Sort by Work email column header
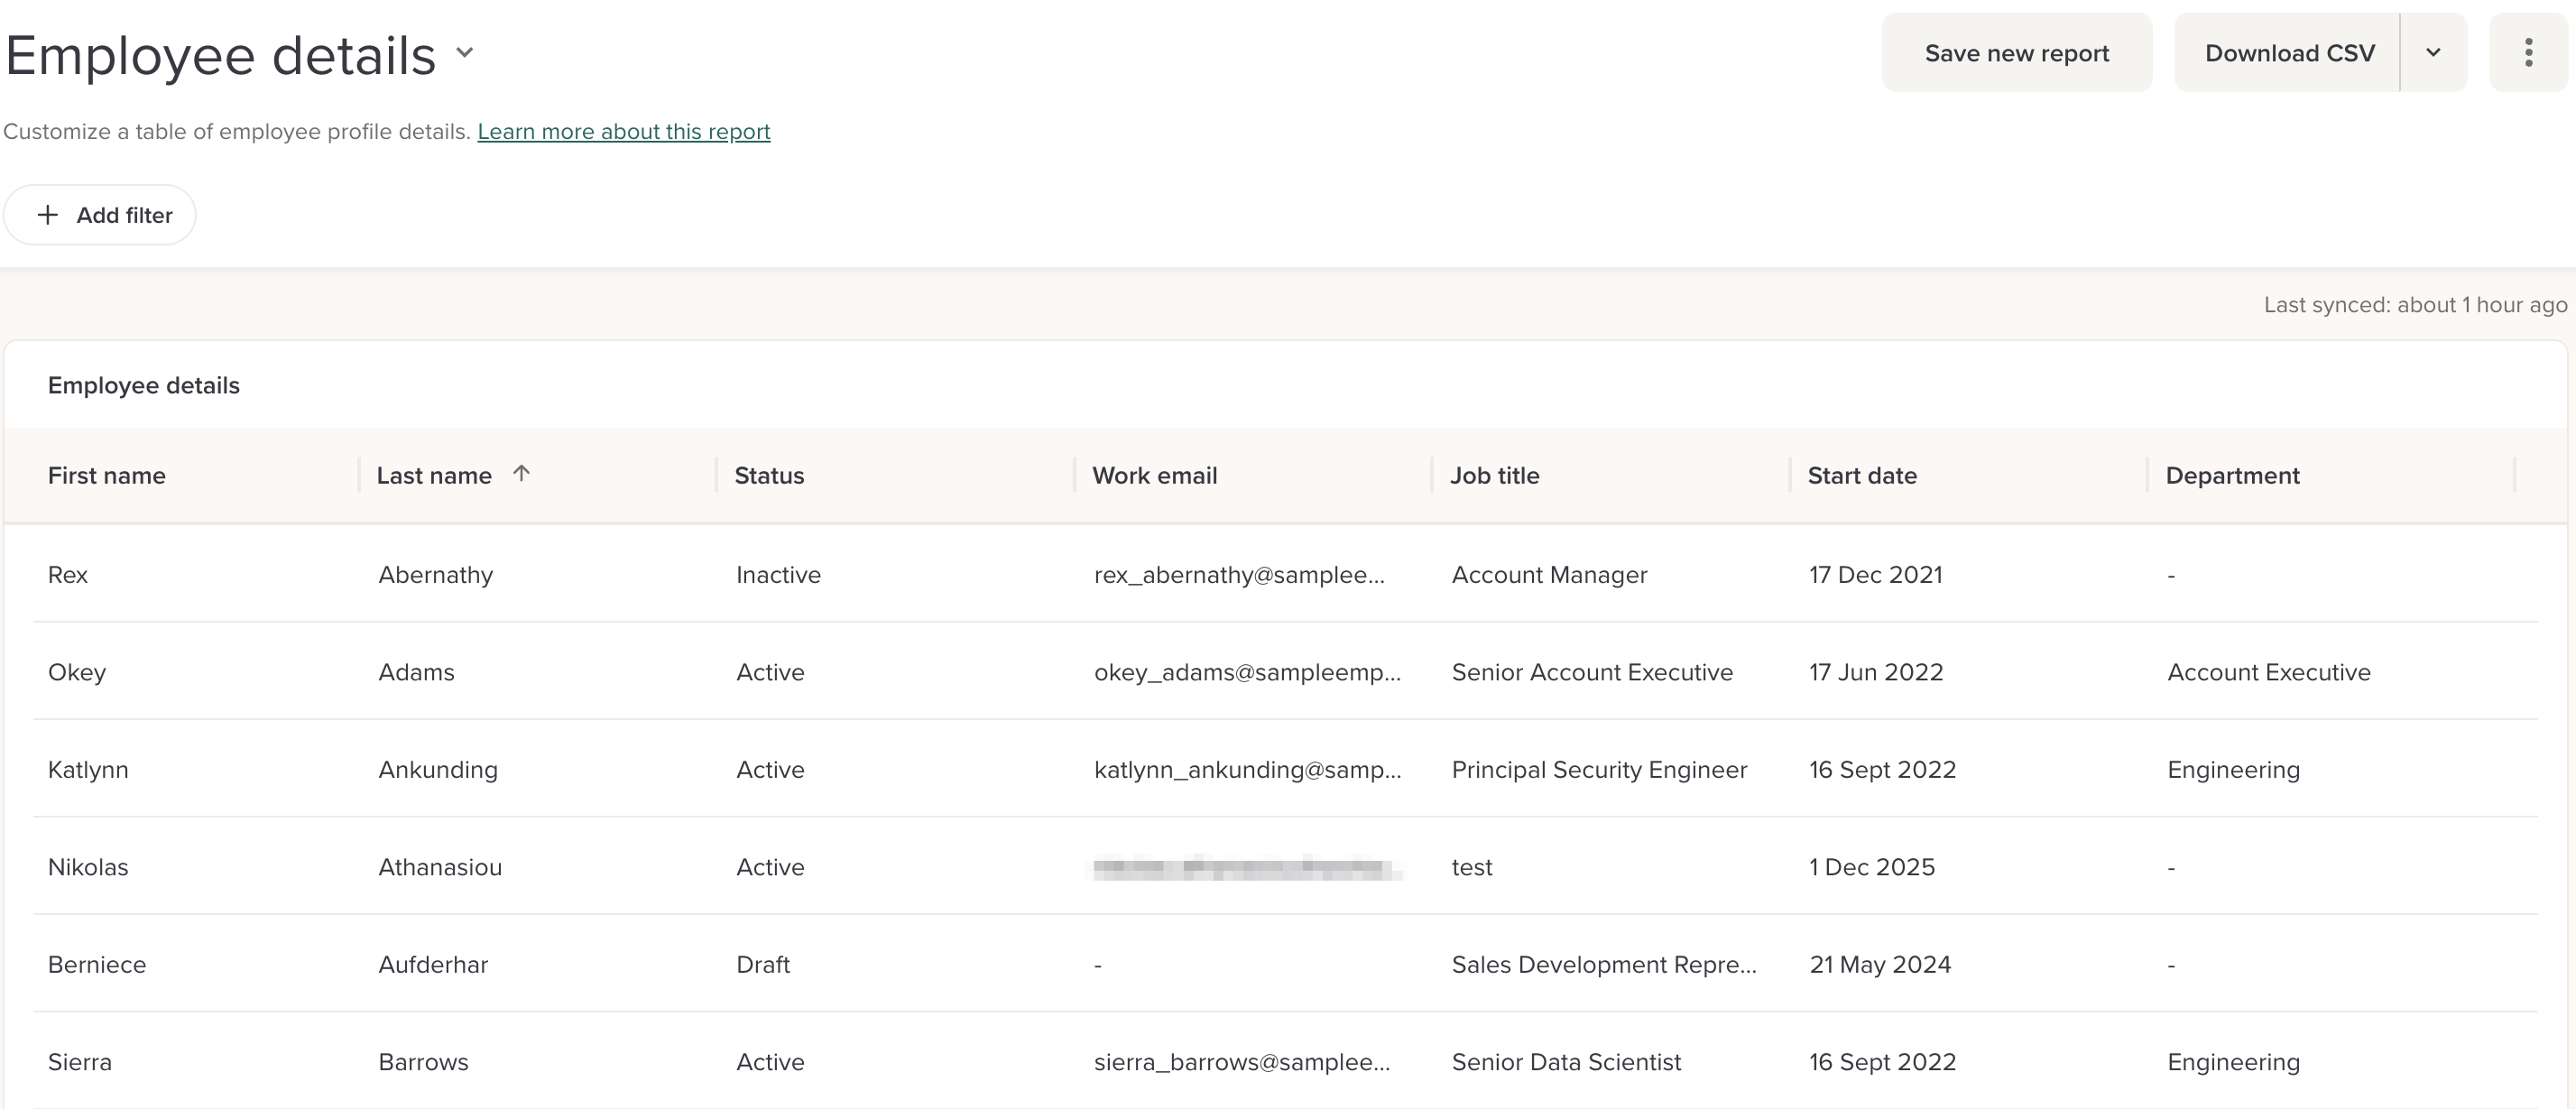The width and height of the screenshot is (2576, 1109). pos(1154,476)
